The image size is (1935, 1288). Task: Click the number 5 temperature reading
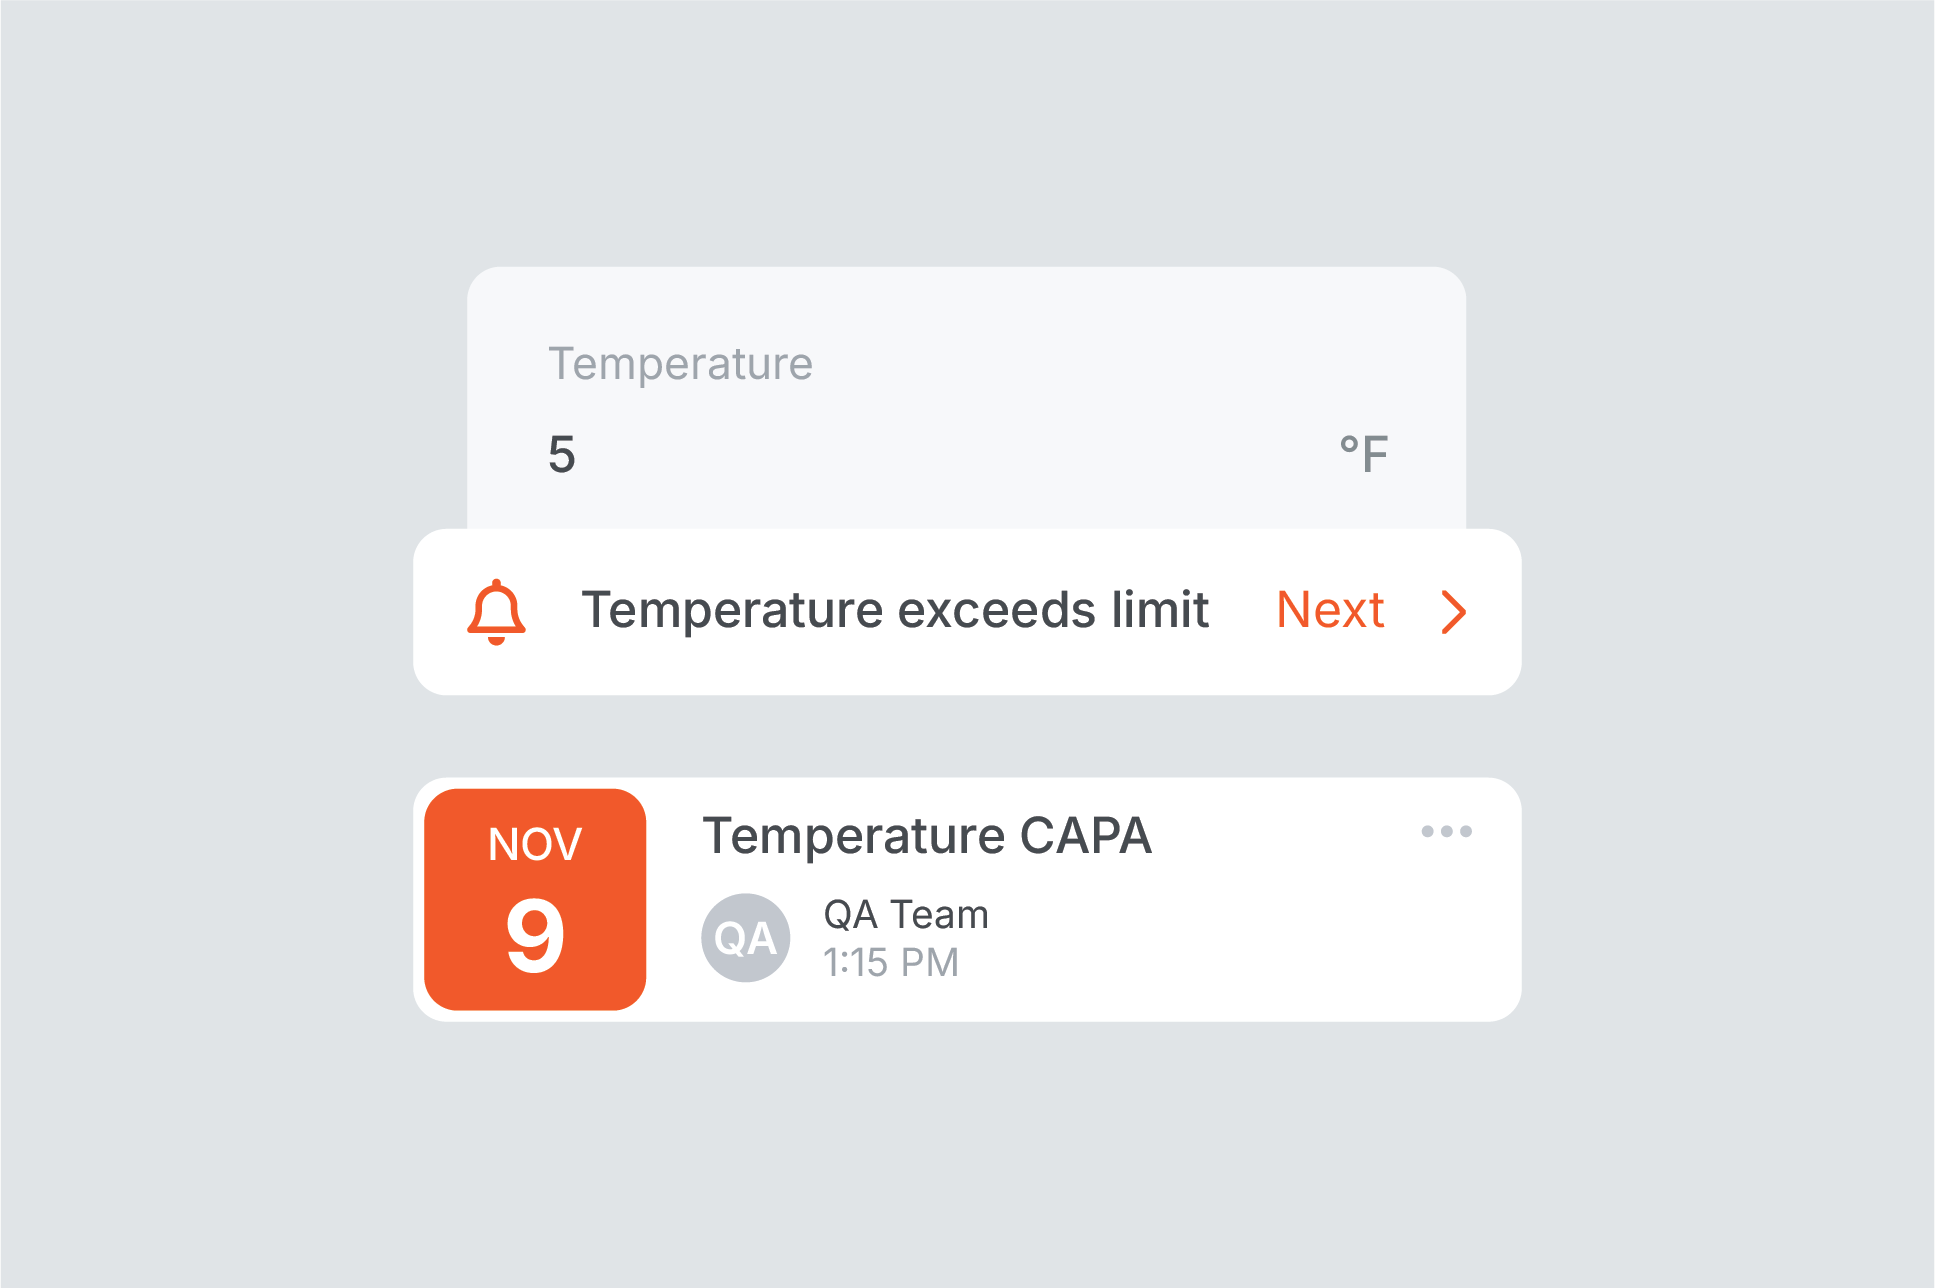[x=562, y=454]
